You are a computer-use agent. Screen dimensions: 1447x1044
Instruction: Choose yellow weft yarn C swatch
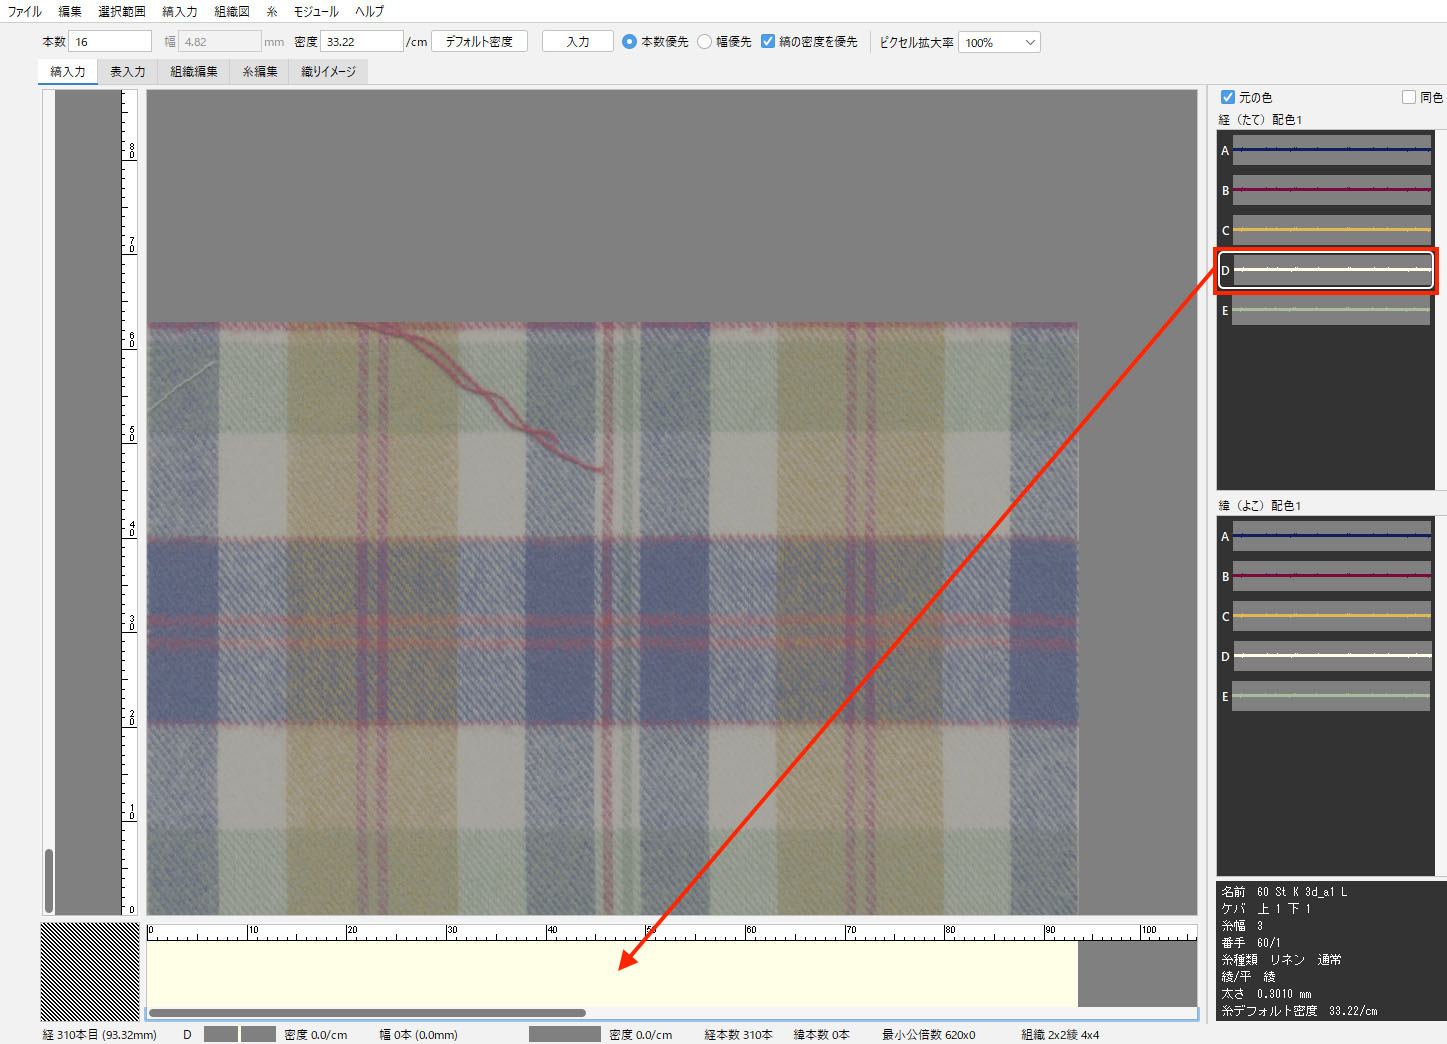(x=1331, y=616)
